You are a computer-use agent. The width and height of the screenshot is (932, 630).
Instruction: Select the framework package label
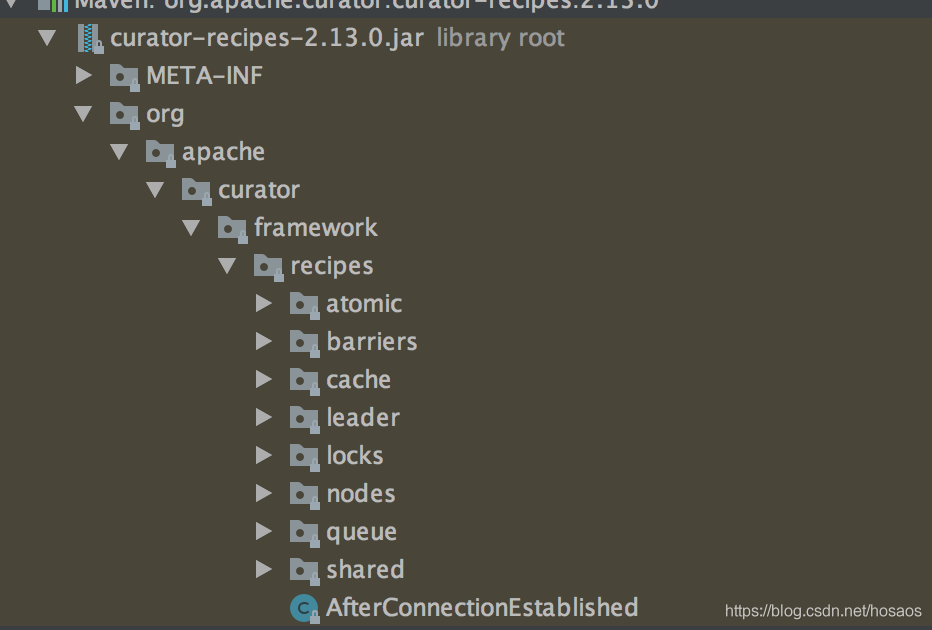[x=315, y=228]
